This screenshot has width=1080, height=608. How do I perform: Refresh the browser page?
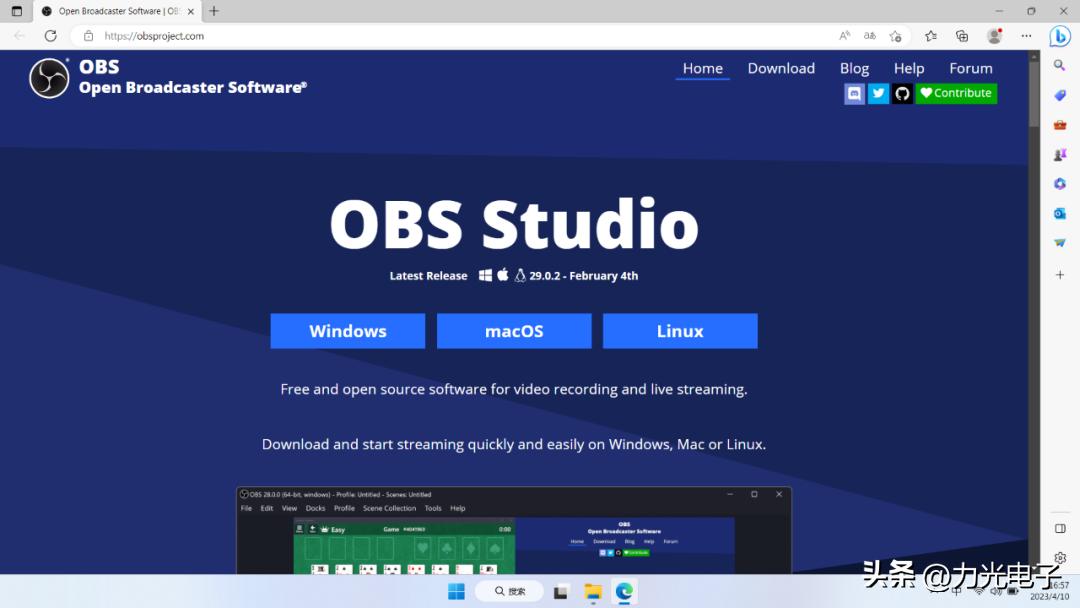click(x=50, y=36)
